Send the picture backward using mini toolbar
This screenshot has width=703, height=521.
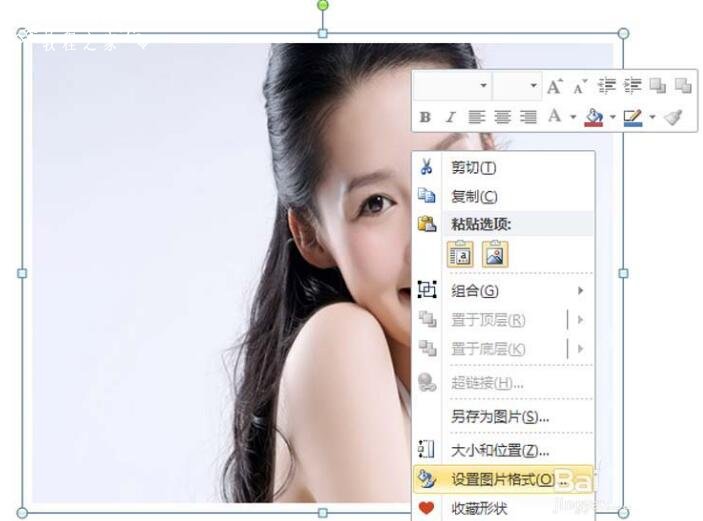point(683,85)
